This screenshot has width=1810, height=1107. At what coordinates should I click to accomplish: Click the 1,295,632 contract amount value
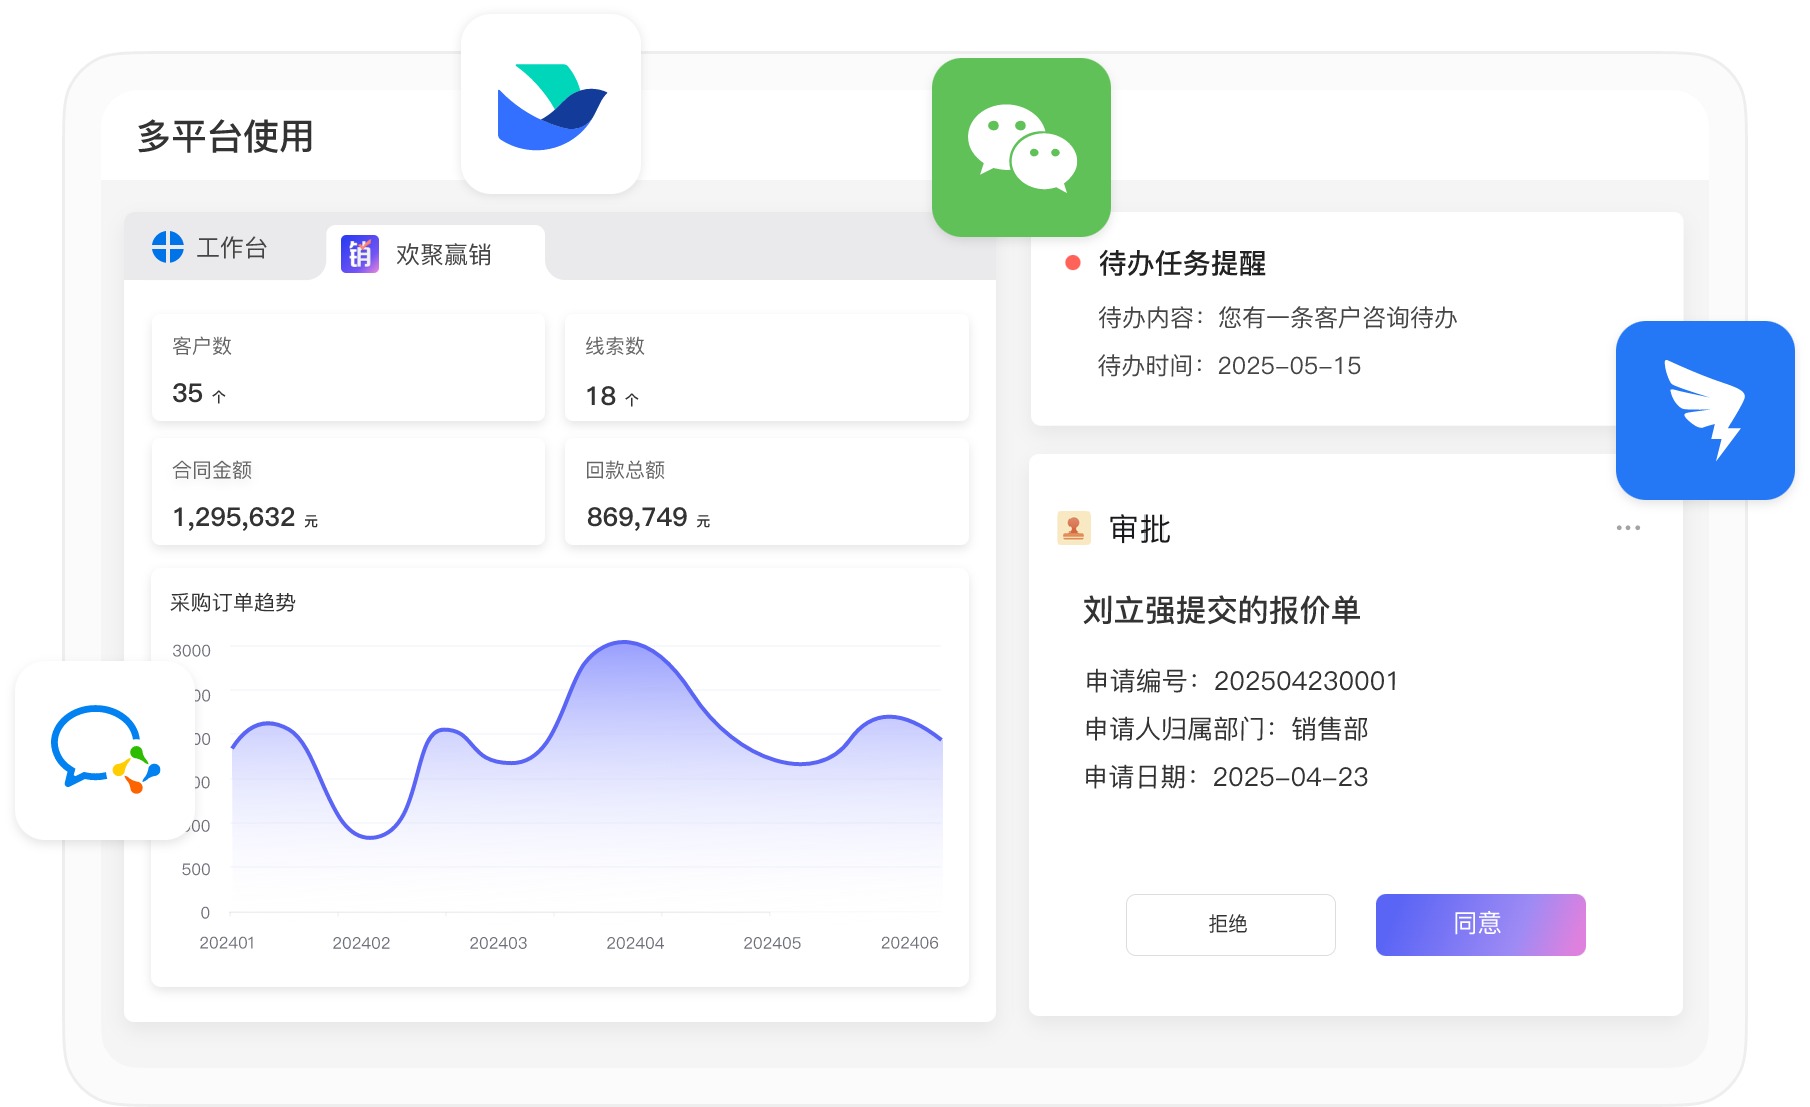[x=234, y=517]
